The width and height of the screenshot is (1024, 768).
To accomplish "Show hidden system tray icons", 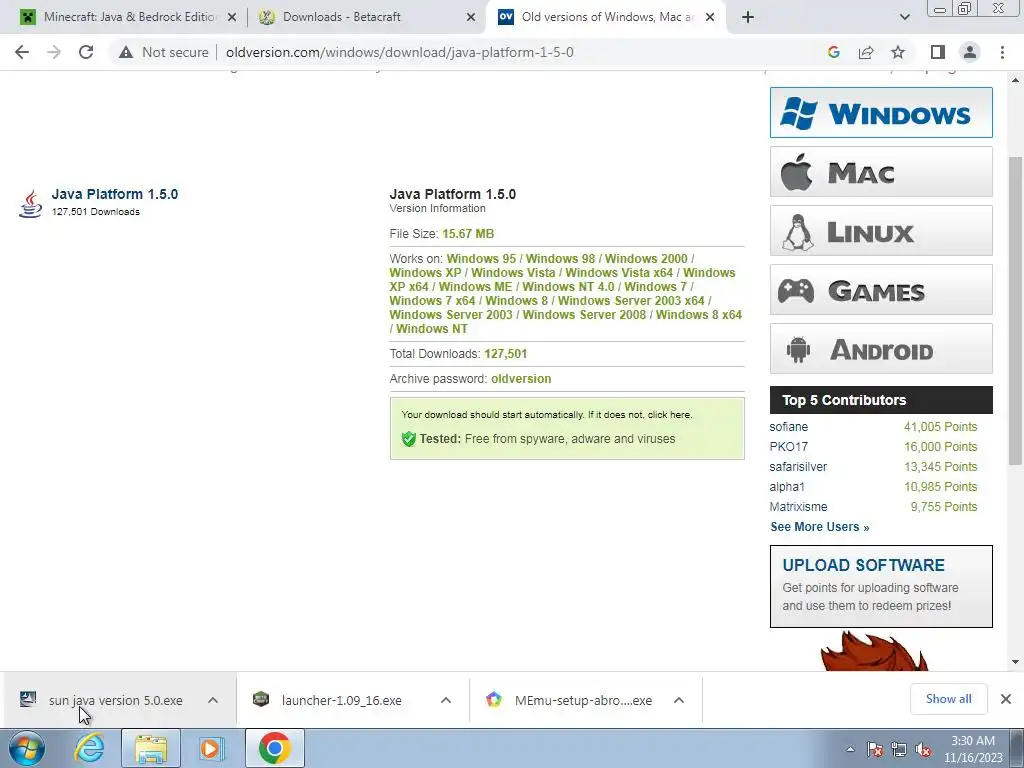I will point(850,749).
